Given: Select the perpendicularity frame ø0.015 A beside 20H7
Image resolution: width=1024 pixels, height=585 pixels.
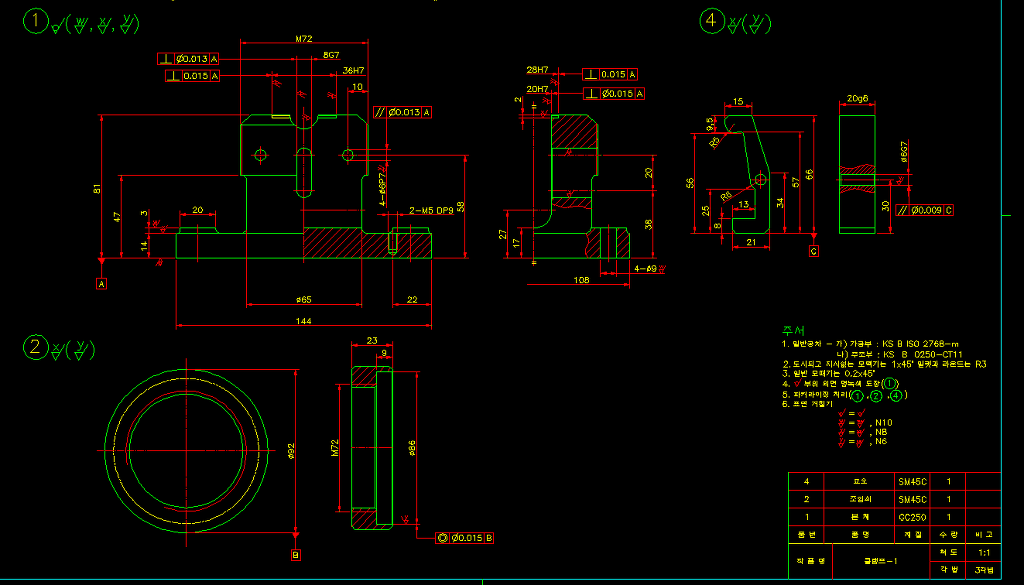Looking at the screenshot, I should coord(614,94).
